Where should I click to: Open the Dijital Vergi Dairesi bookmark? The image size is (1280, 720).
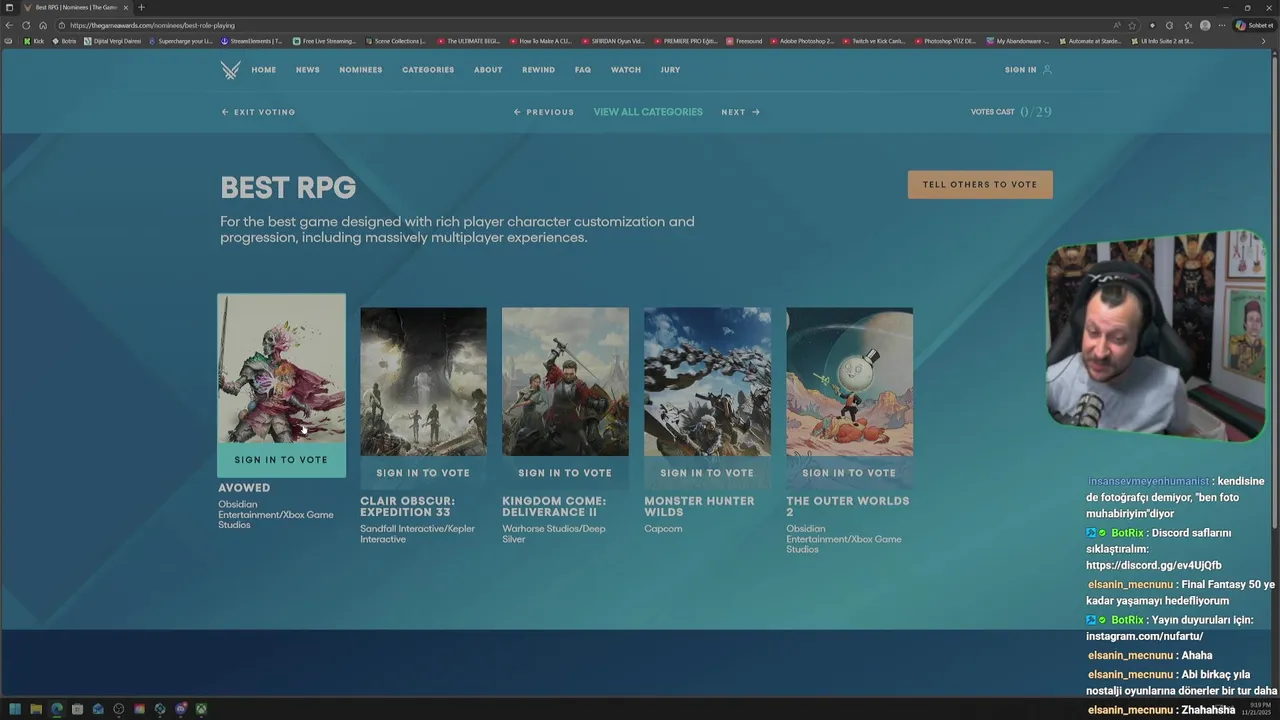click(x=113, y=41)
